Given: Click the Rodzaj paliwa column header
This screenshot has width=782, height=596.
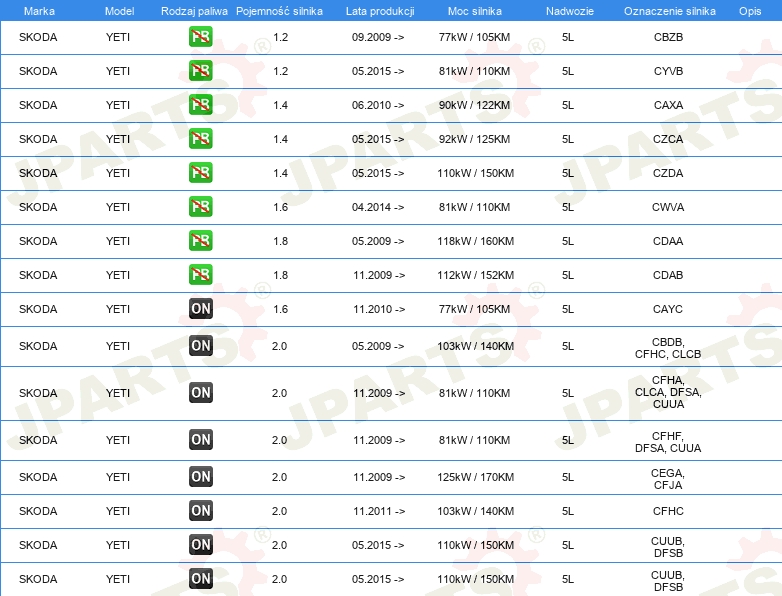Looking at the screenshot, I should pos(194,11).
